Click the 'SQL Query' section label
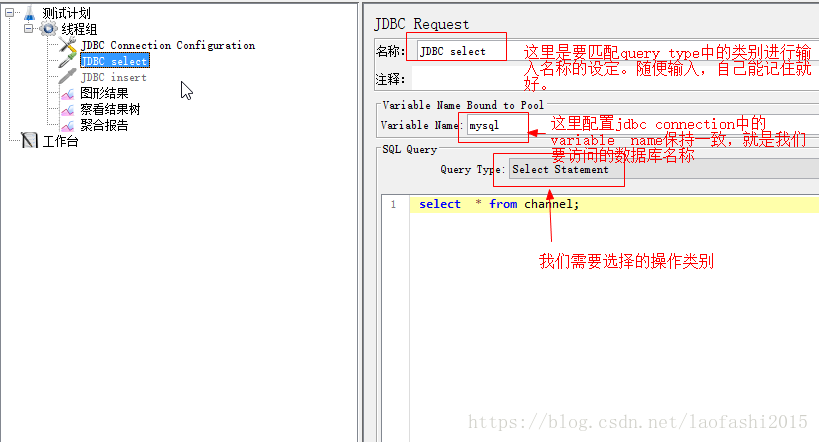 [x=410, y=149]
